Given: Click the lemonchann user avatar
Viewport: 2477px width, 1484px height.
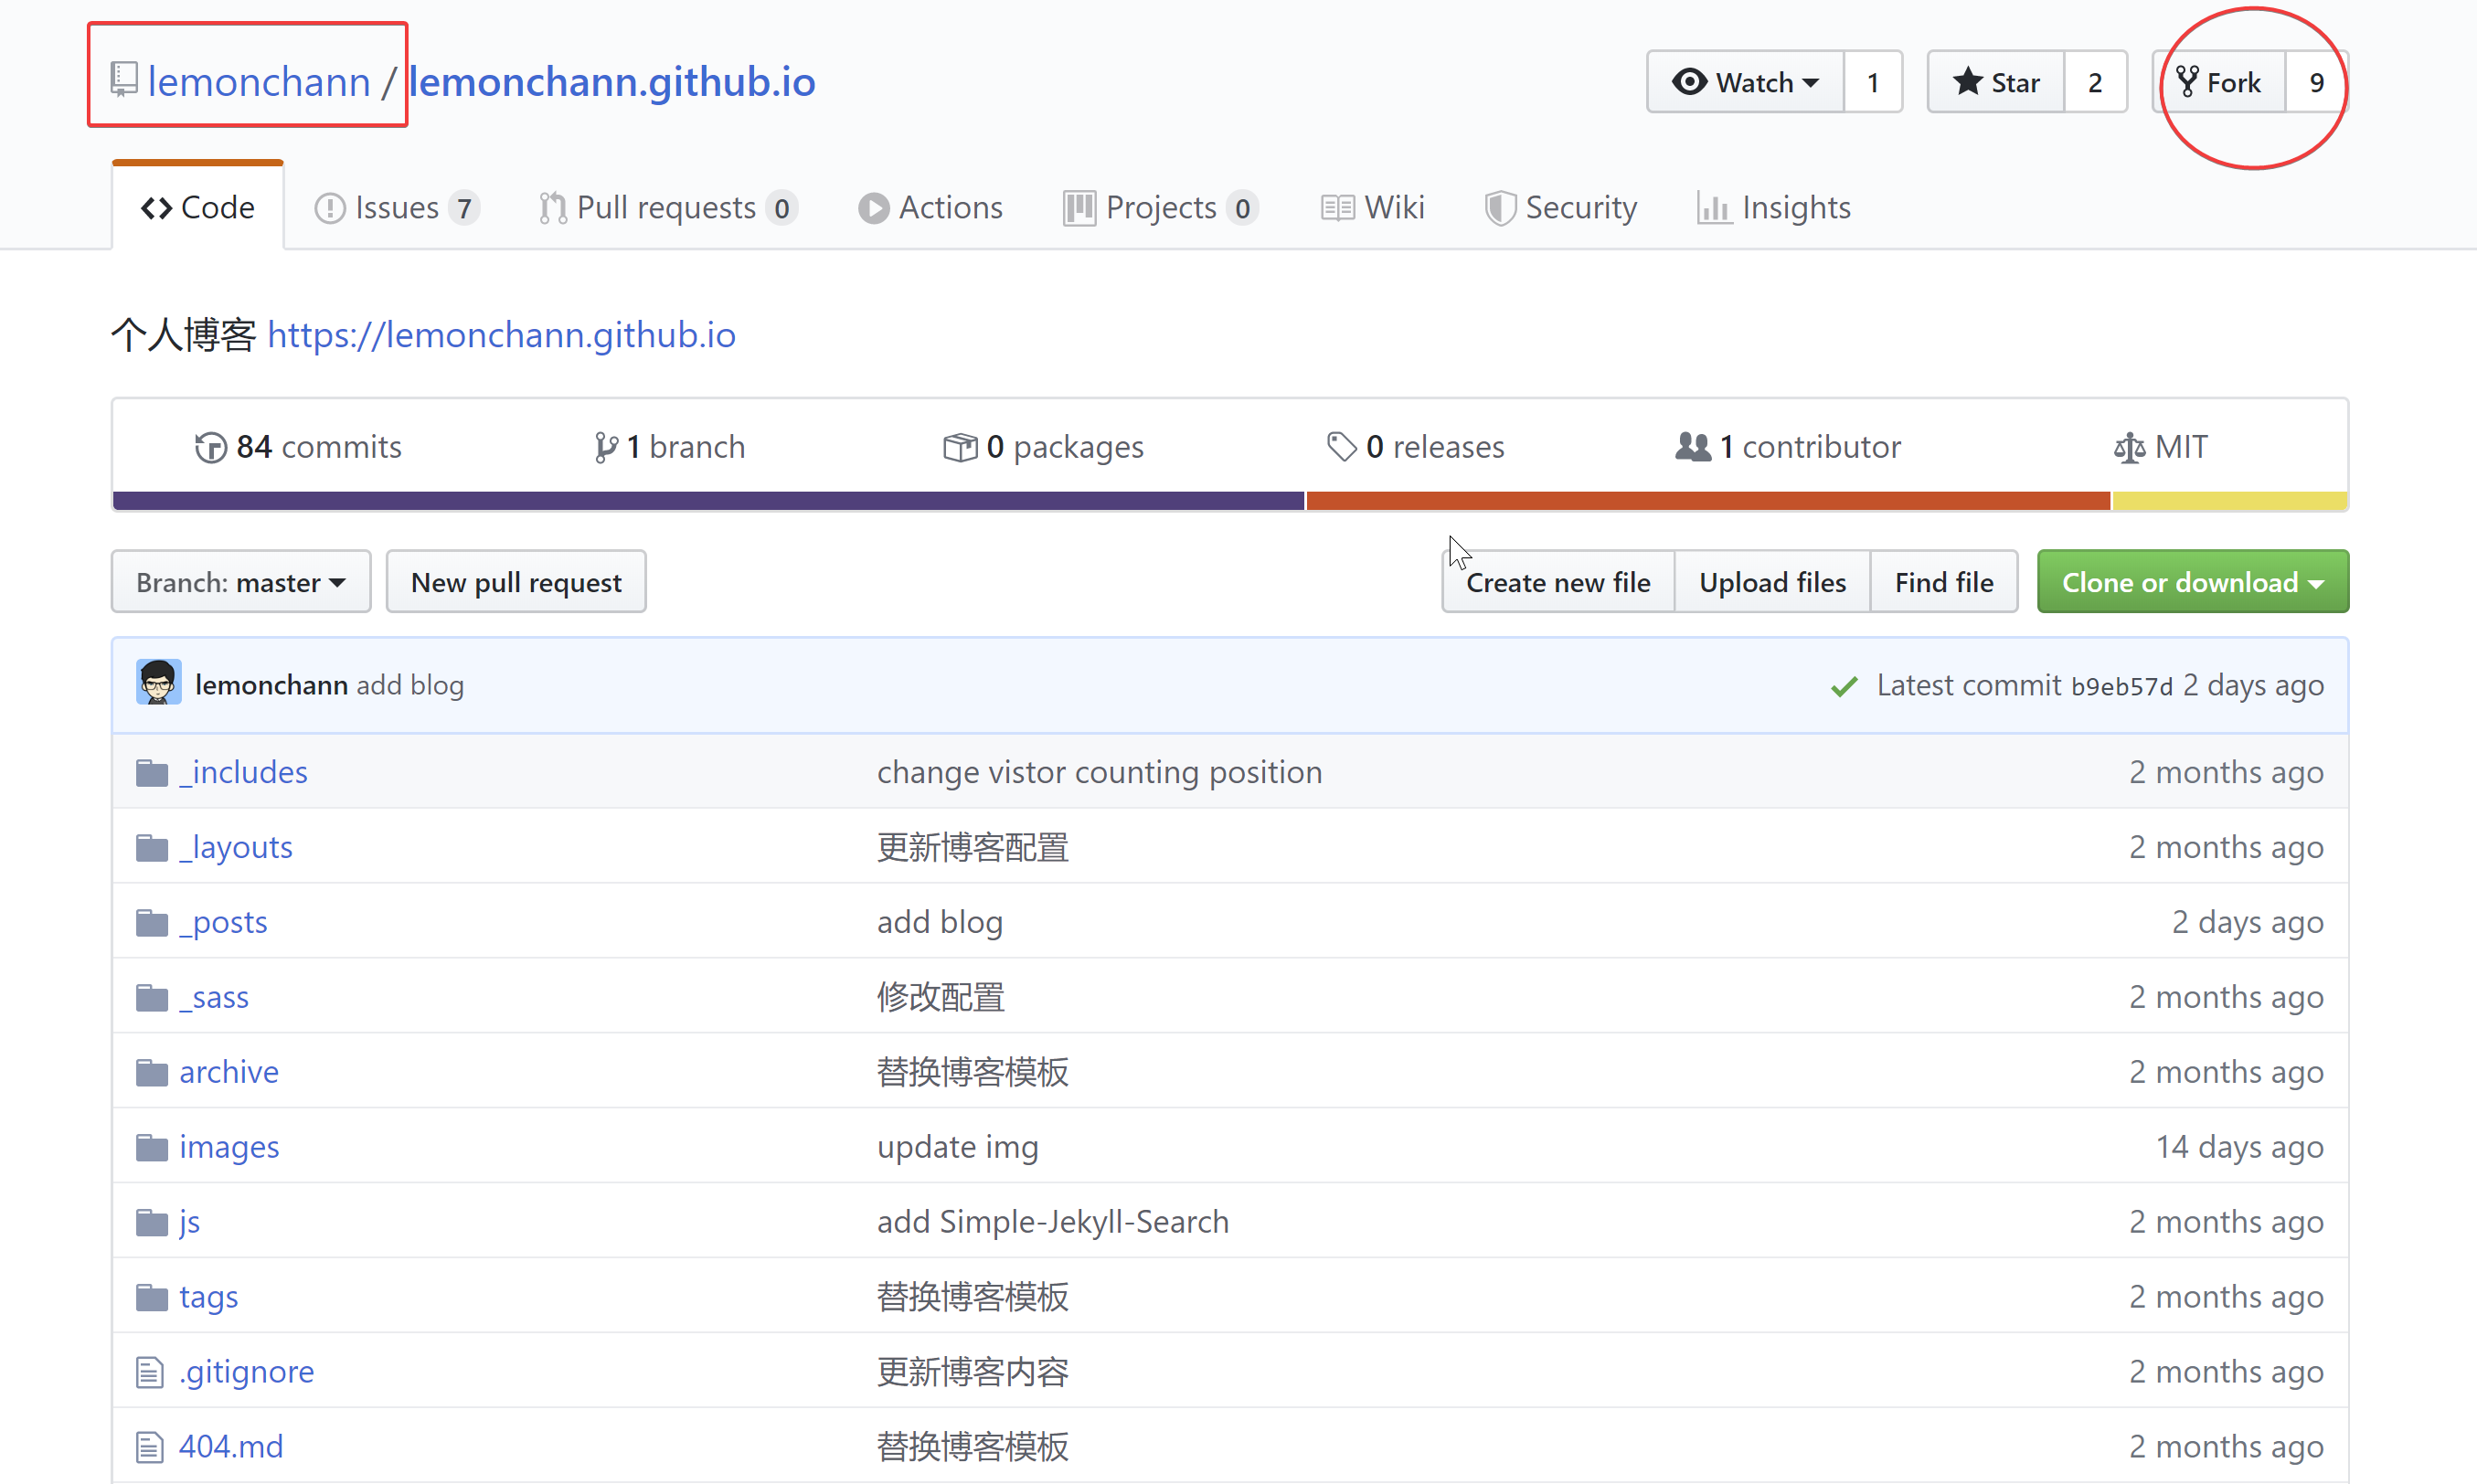Looking at the screenshot, I should pos(158,683).
